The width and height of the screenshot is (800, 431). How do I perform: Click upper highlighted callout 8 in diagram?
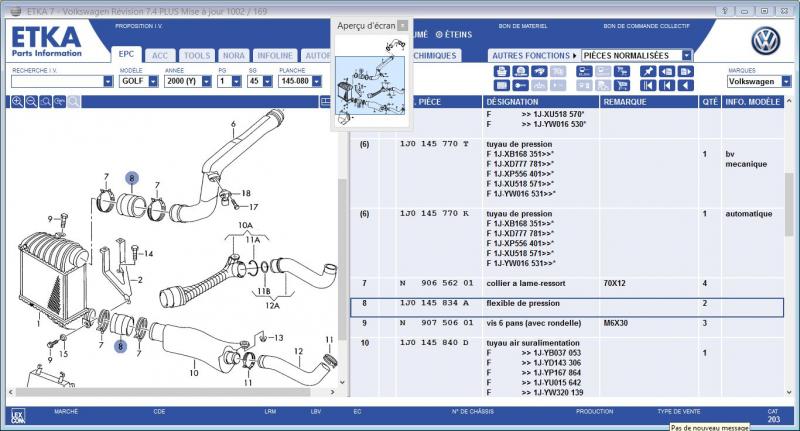(132, 178)
